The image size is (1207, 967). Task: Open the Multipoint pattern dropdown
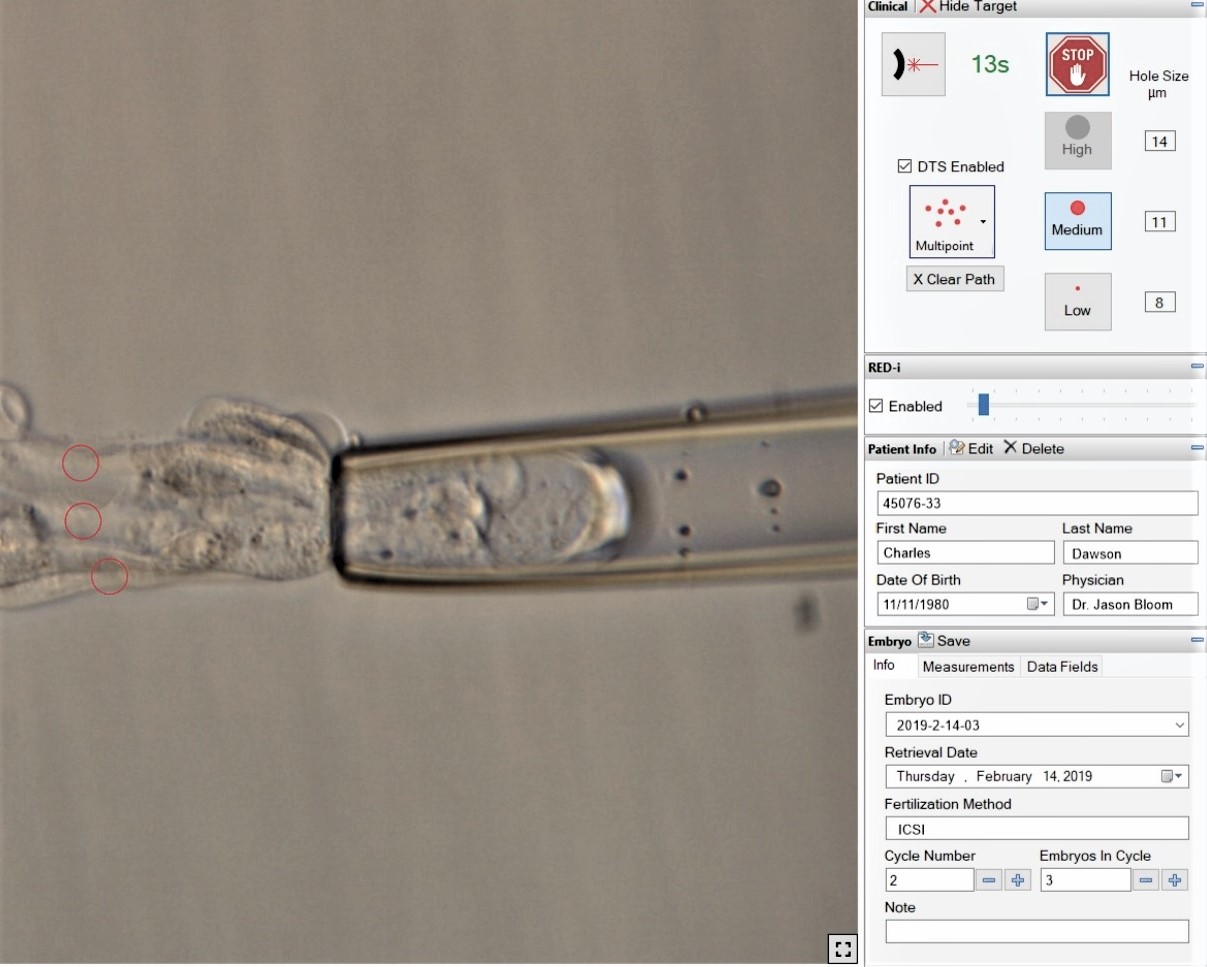click(x=983, y=222)
